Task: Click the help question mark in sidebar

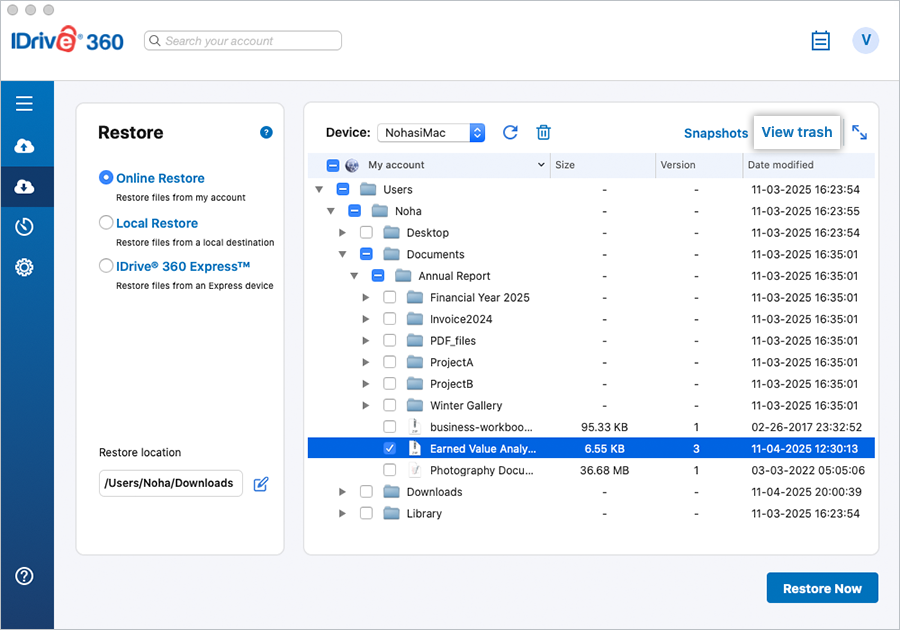Action: coord(25,576)
